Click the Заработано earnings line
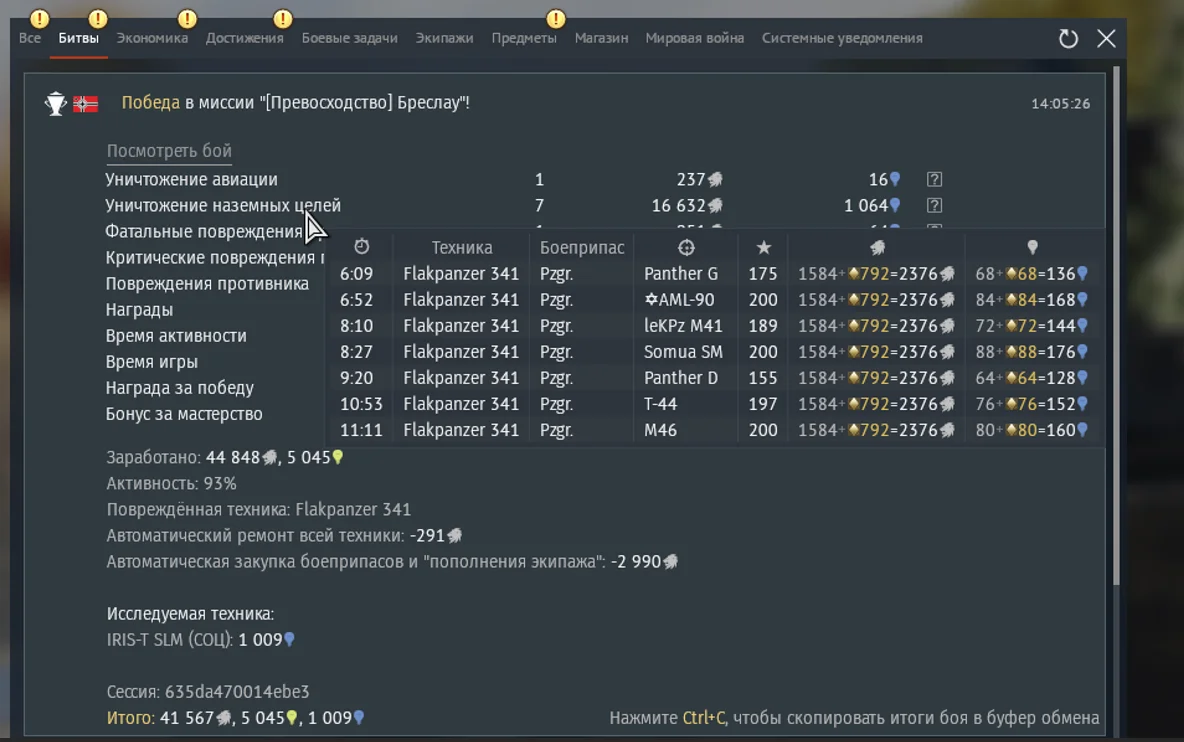This screenshot has width=1184, height=742. (x=225, y=457)
